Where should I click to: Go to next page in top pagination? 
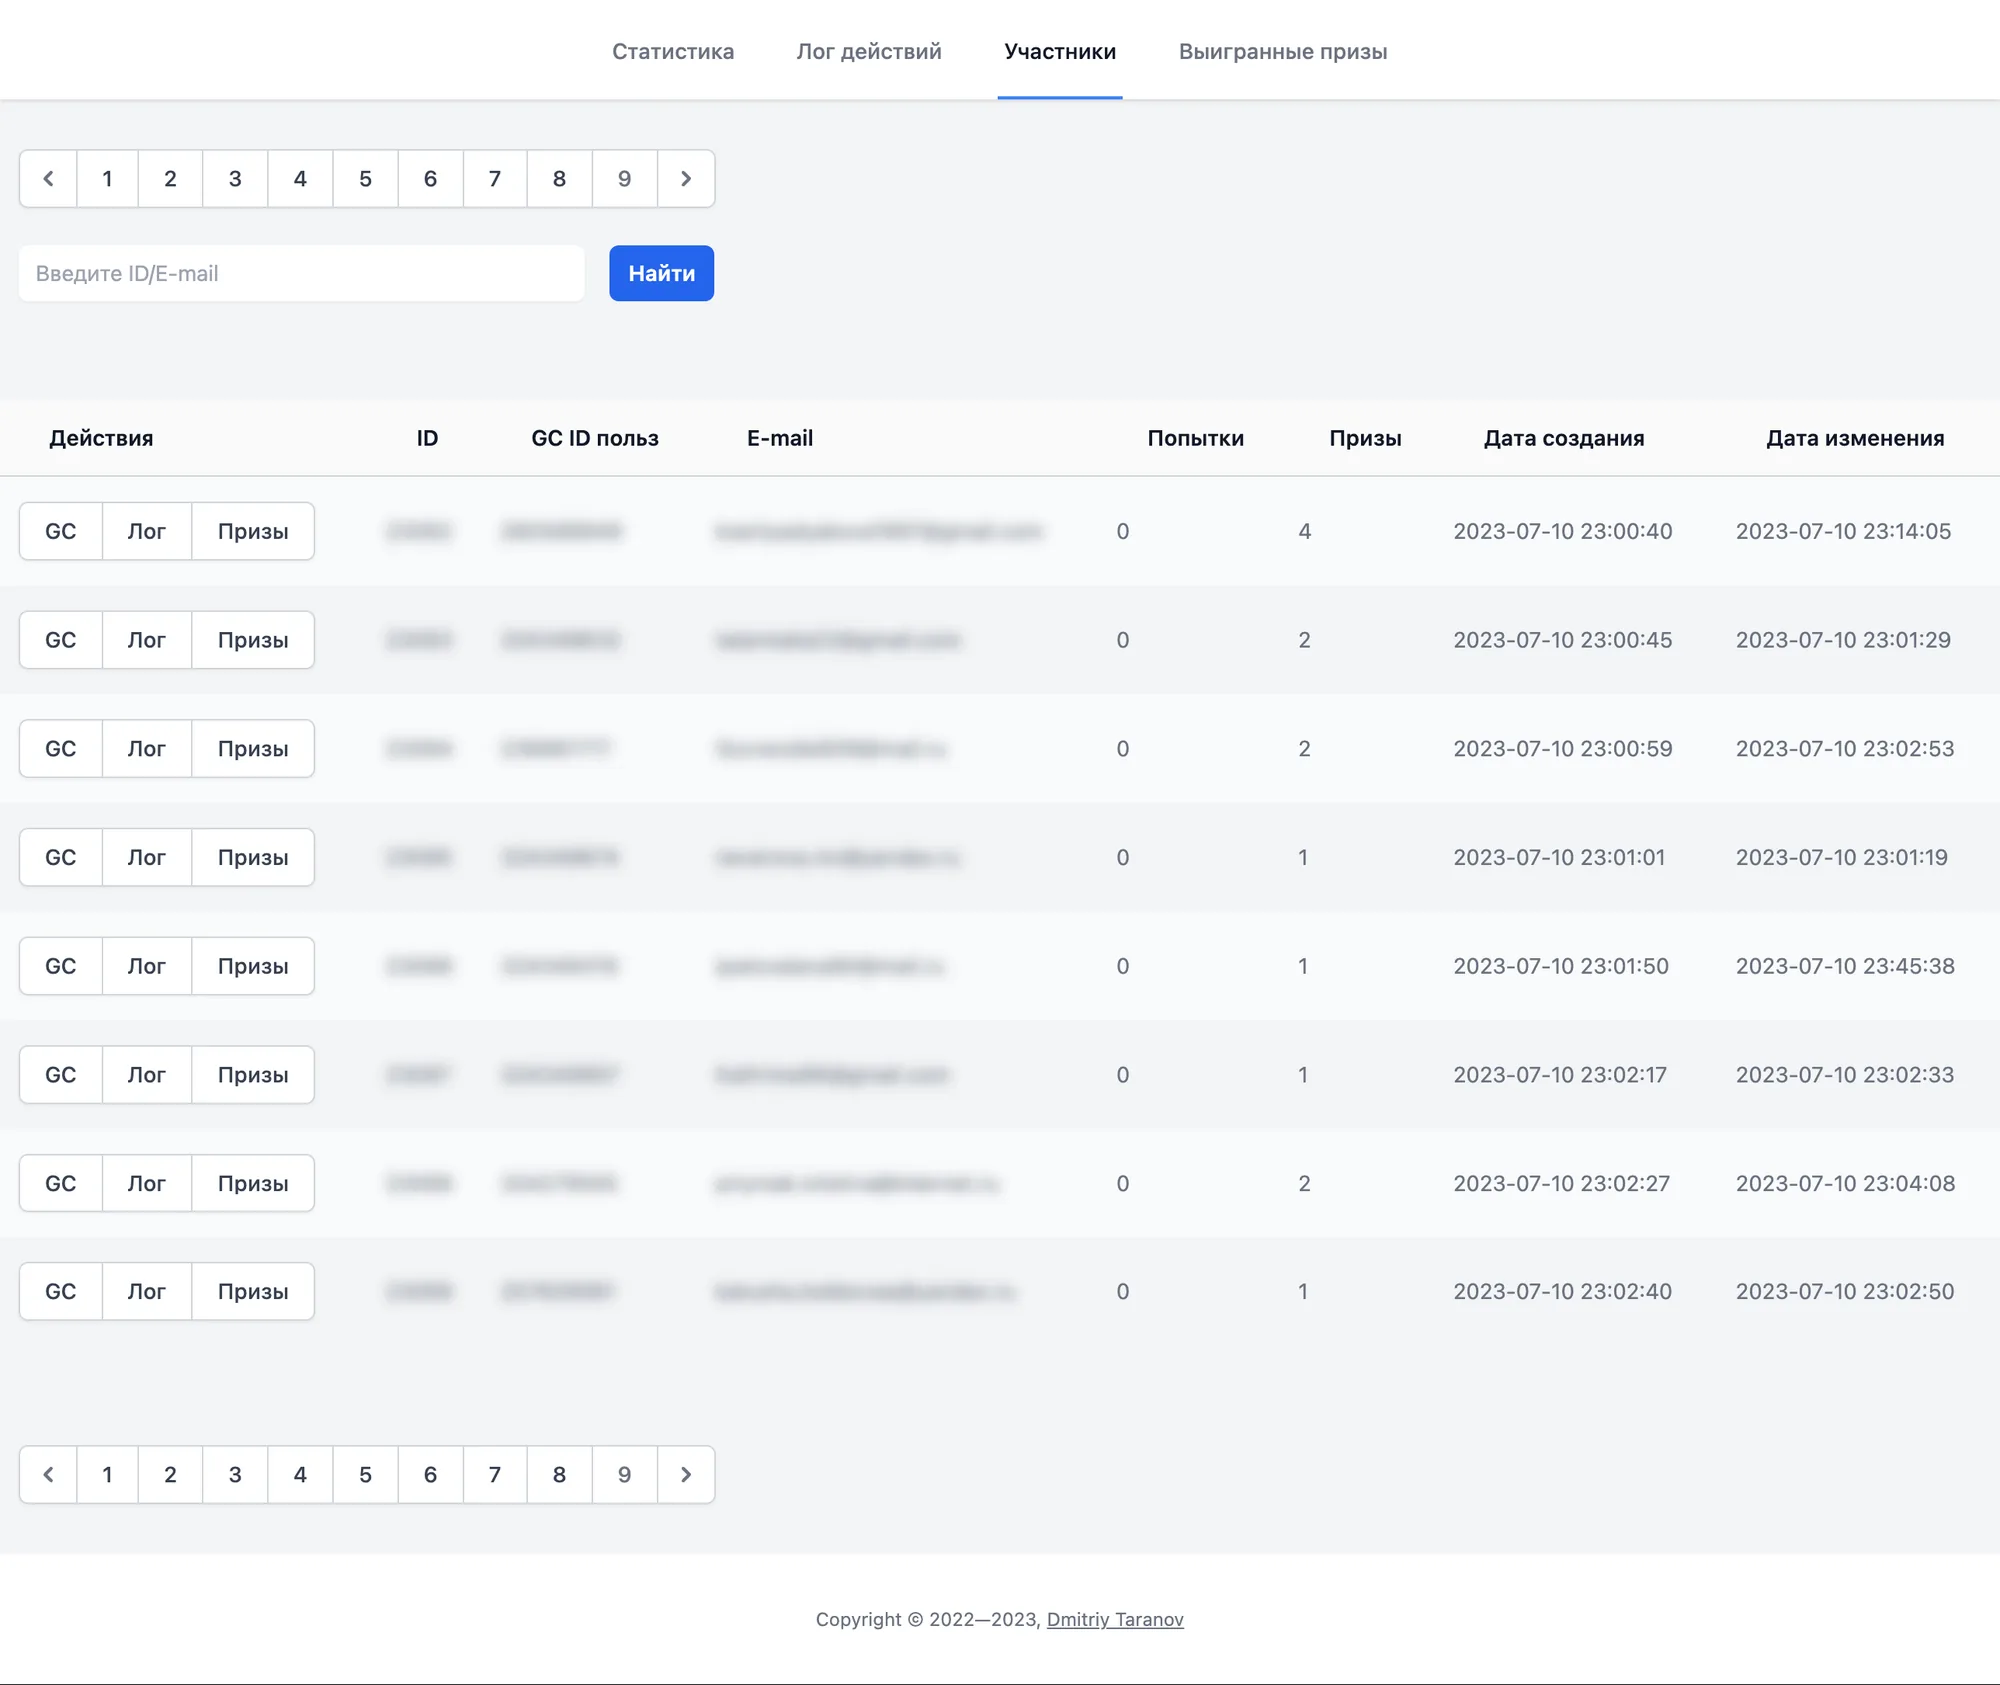[x=686, y=179]
